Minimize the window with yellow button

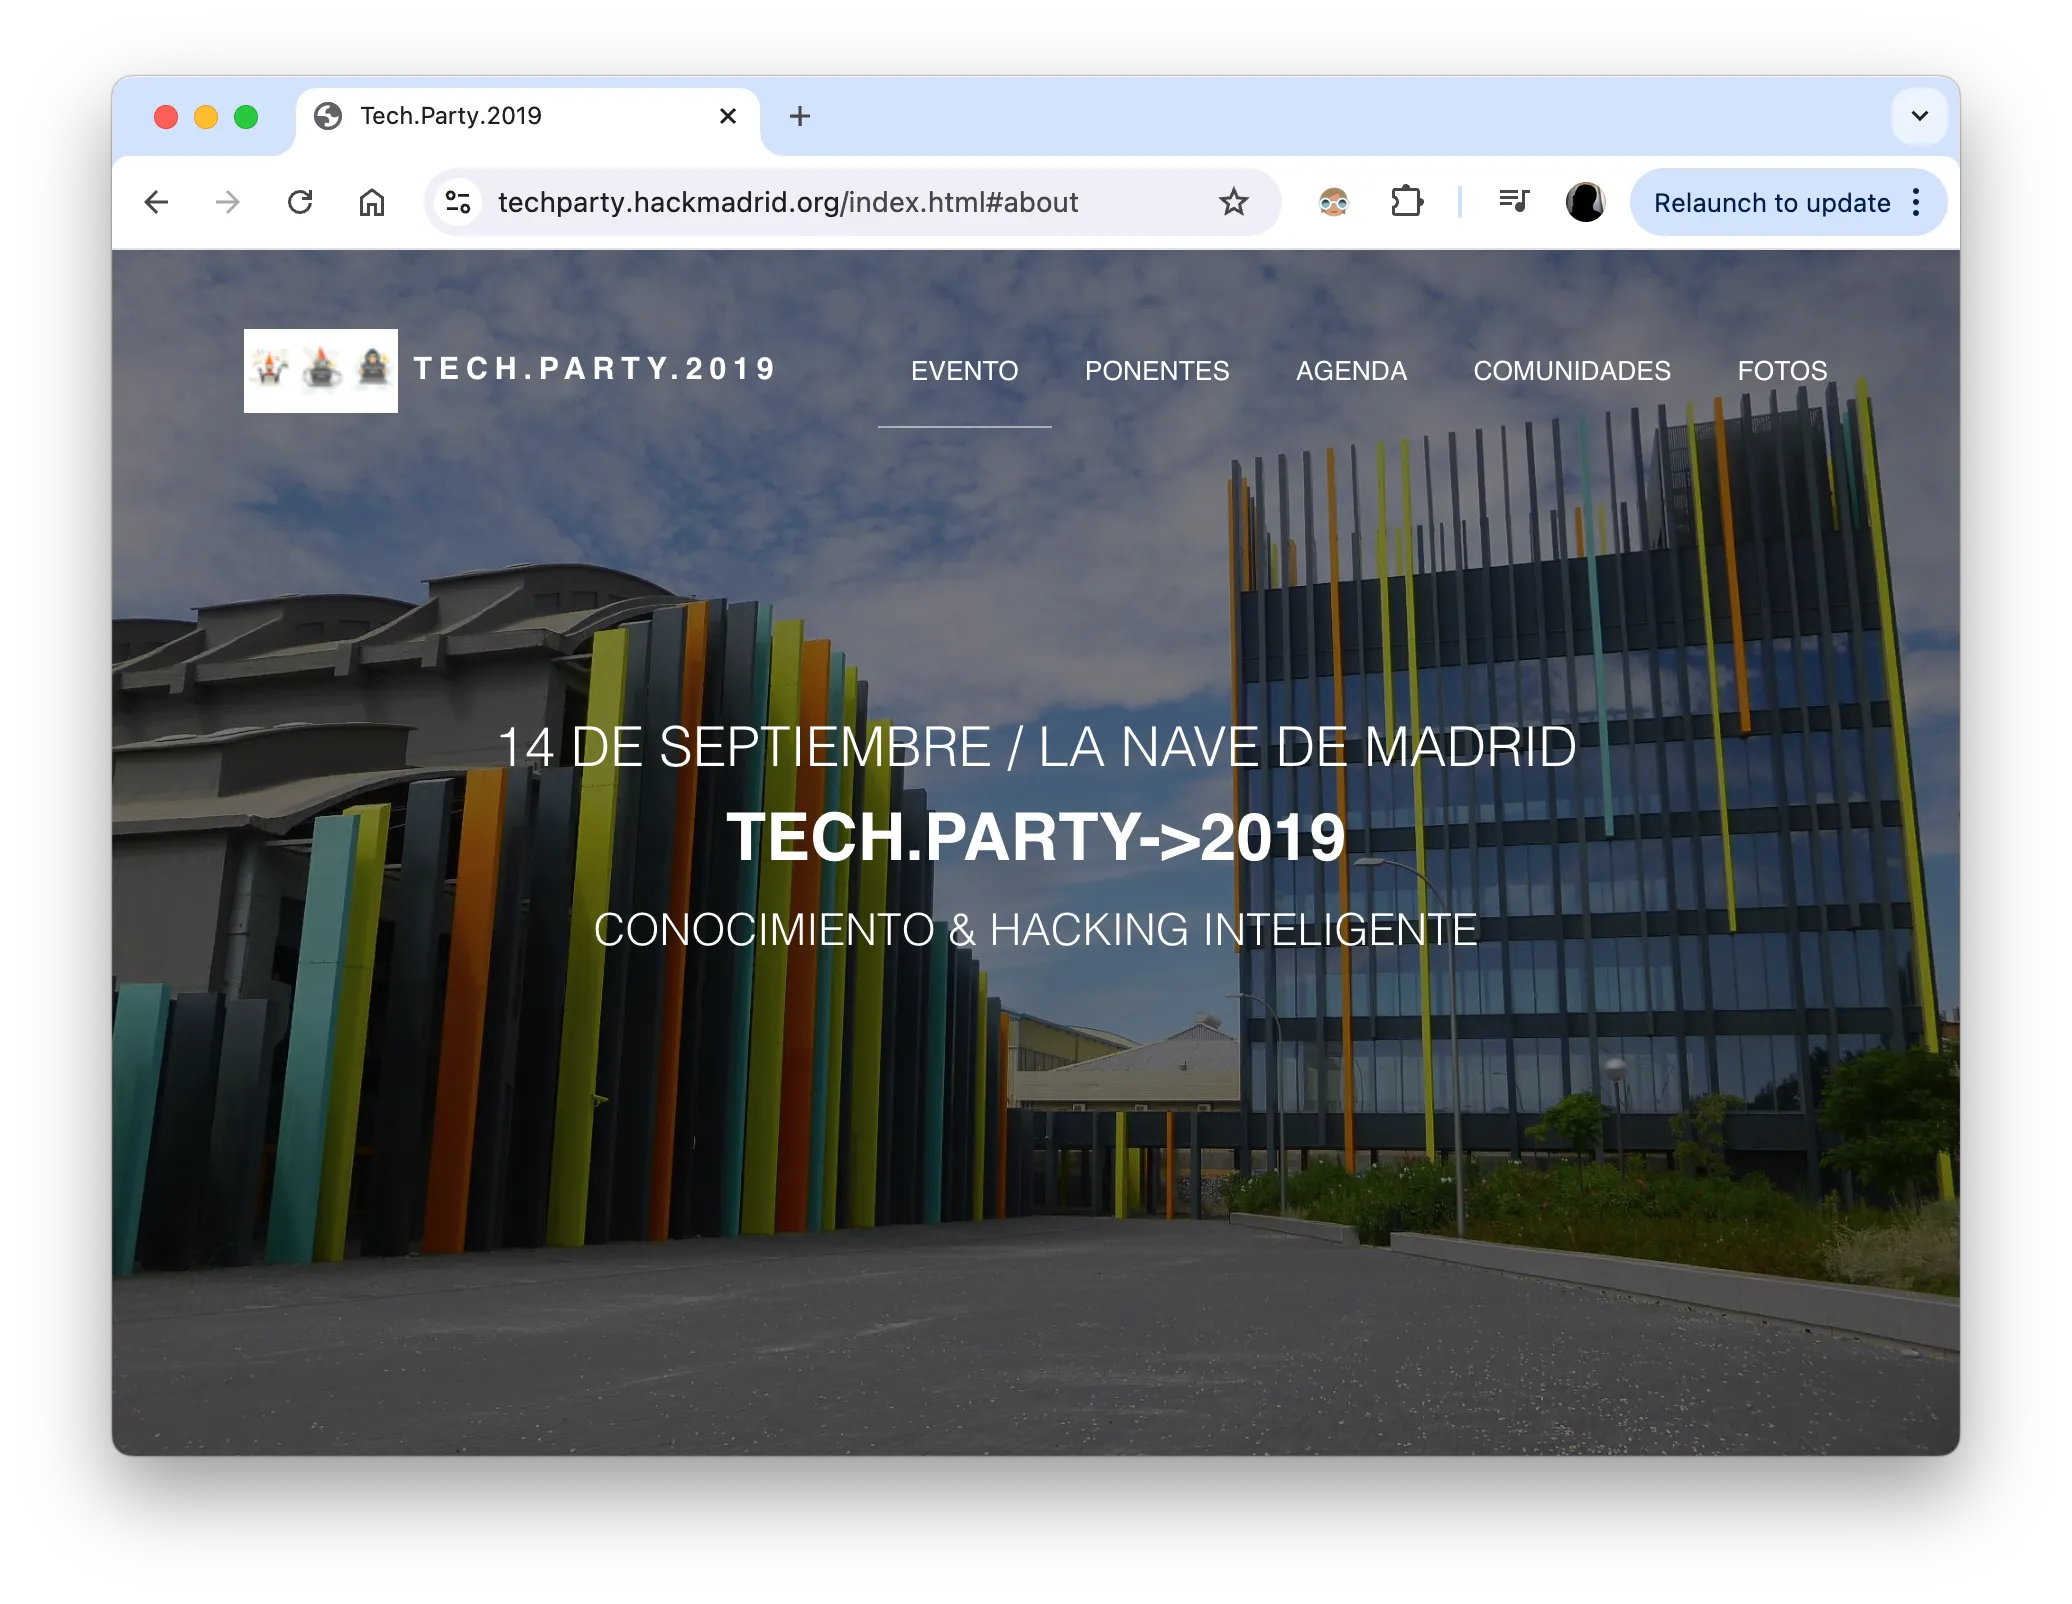[x=206, y=117]
